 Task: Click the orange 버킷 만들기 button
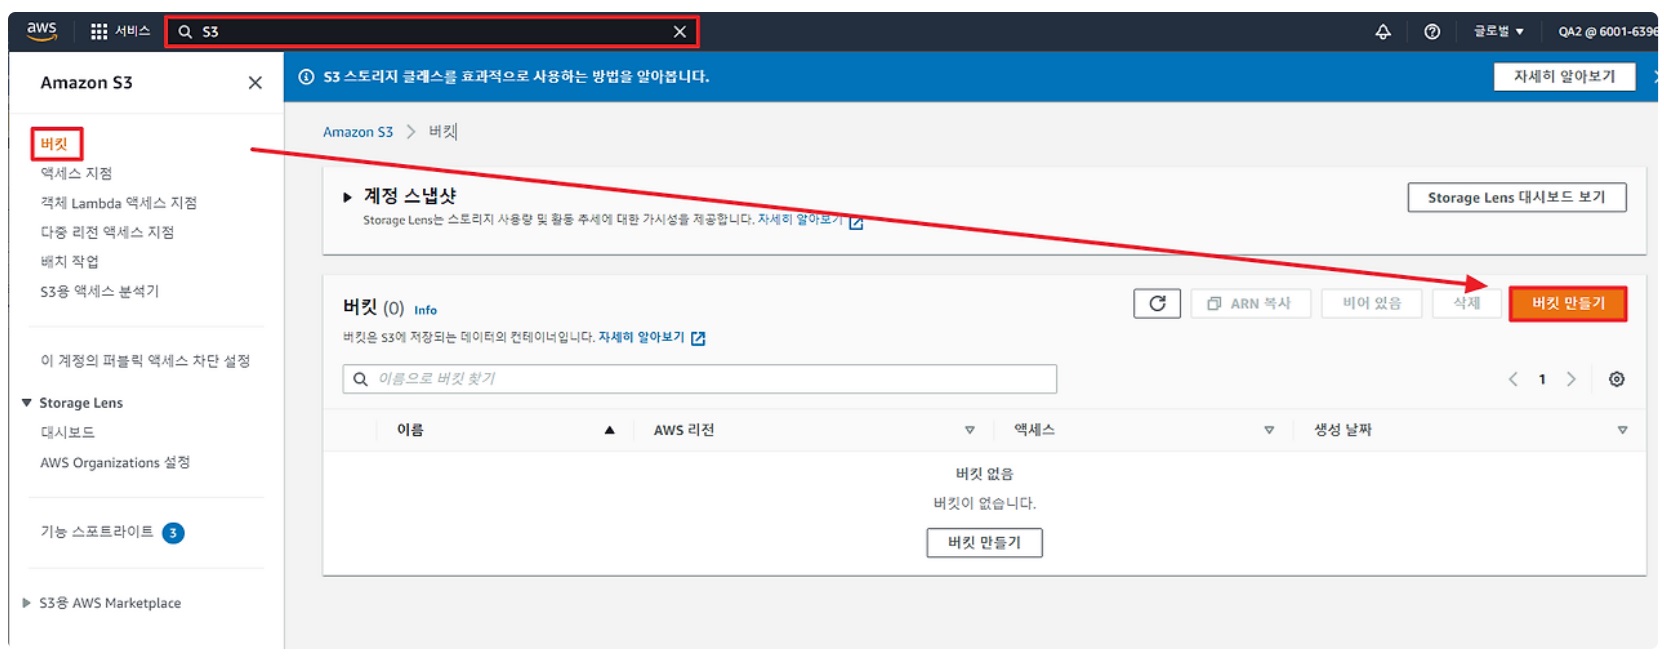pos(1568,303)
